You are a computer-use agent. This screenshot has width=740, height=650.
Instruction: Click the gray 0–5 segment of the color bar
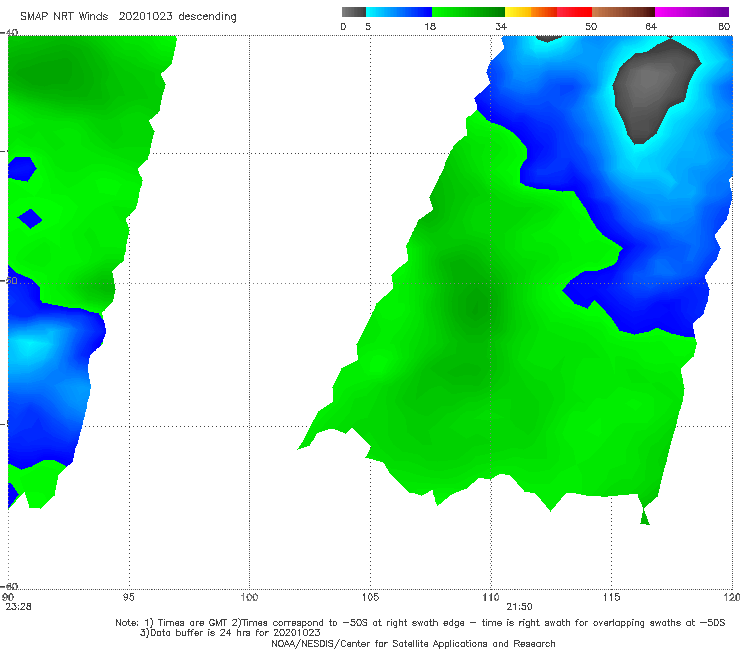click(353, 12)
